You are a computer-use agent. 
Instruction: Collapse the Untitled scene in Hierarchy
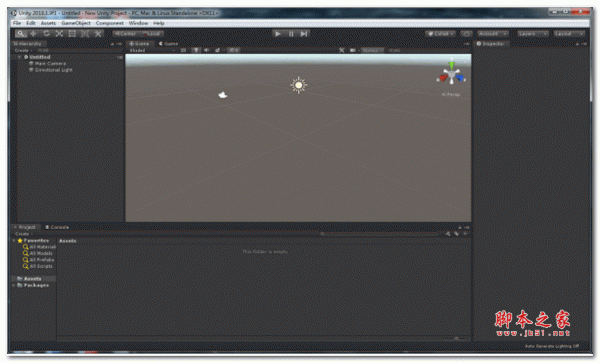[x=19, y=57]
